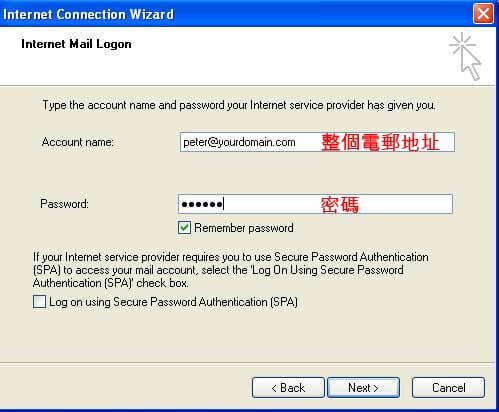The height and width of the screenshot is (412, 499).
Task: Click the Internet Connection Wizard title bar
Action: coord(233,14)
